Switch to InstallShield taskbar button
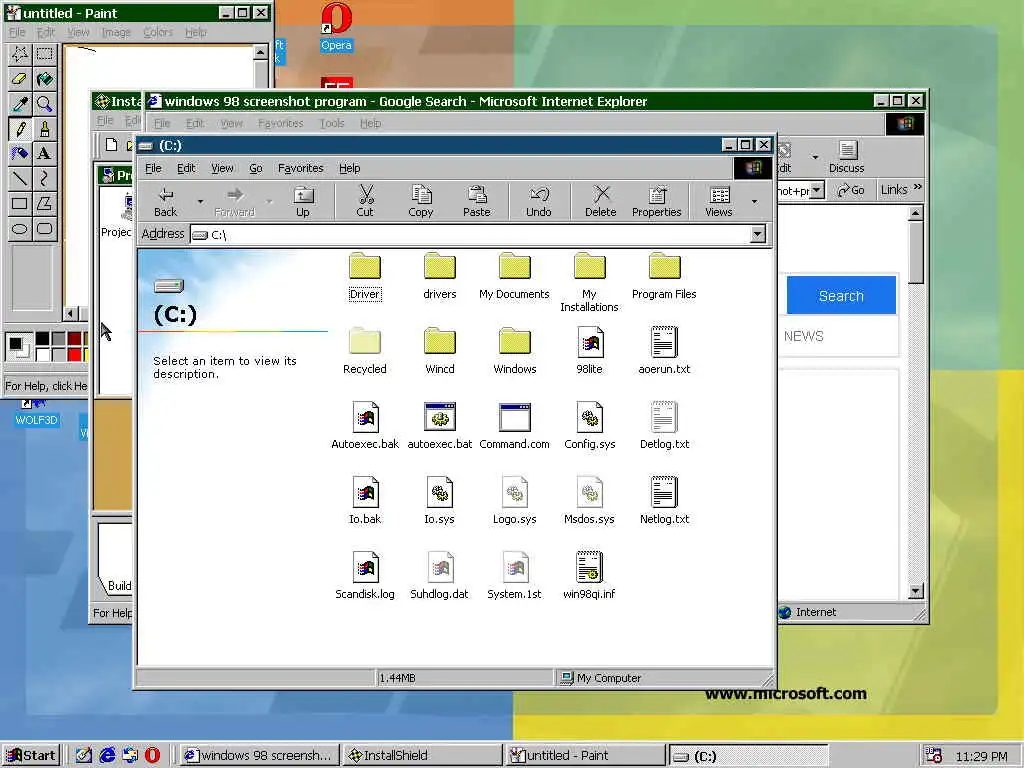This screenshot has width=1024, height=768. pos(421,756)
